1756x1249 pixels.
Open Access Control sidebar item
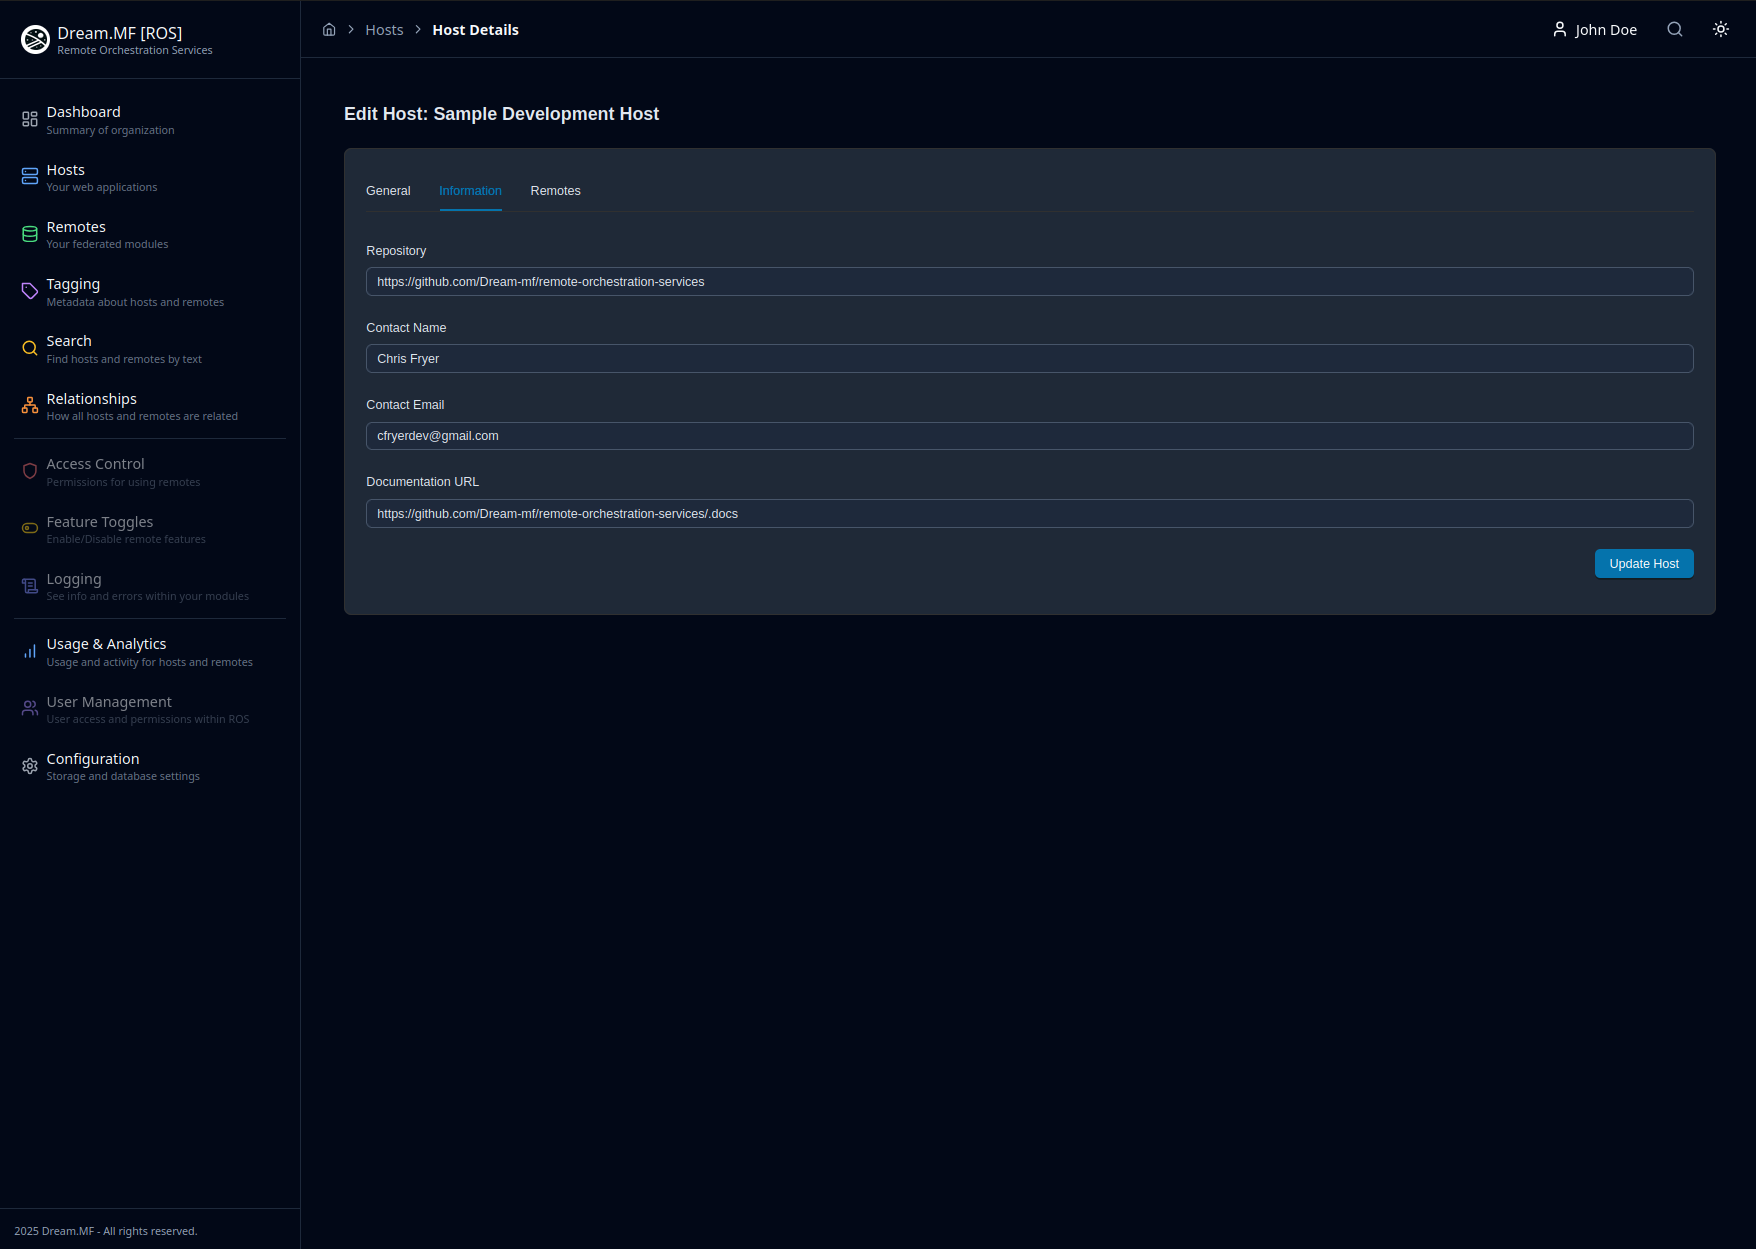(x=150, y=472)
